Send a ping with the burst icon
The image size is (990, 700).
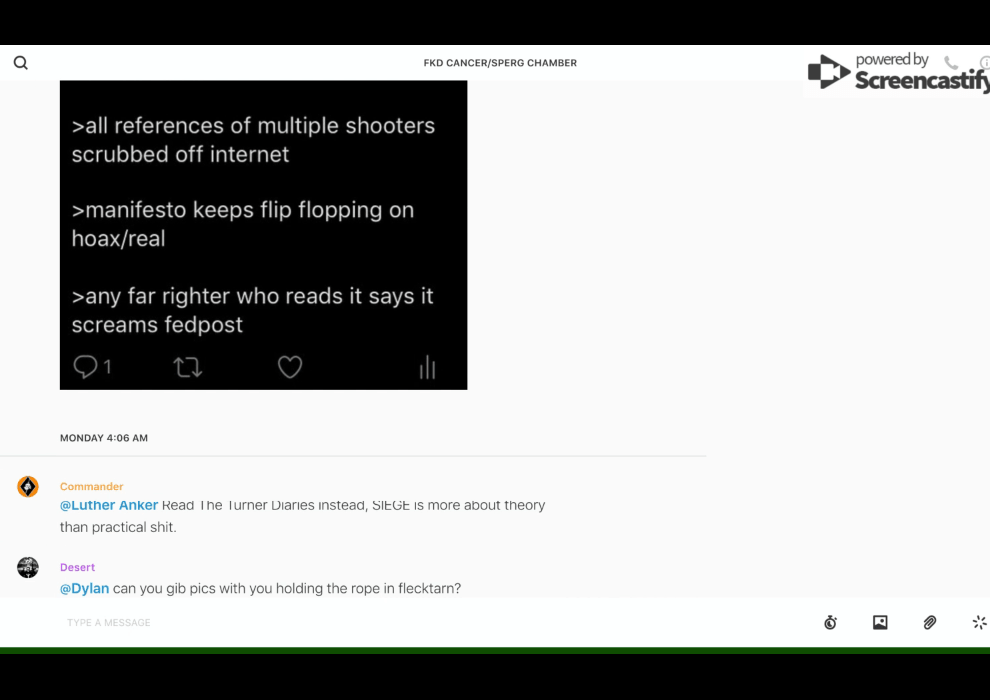pos(979,623)
